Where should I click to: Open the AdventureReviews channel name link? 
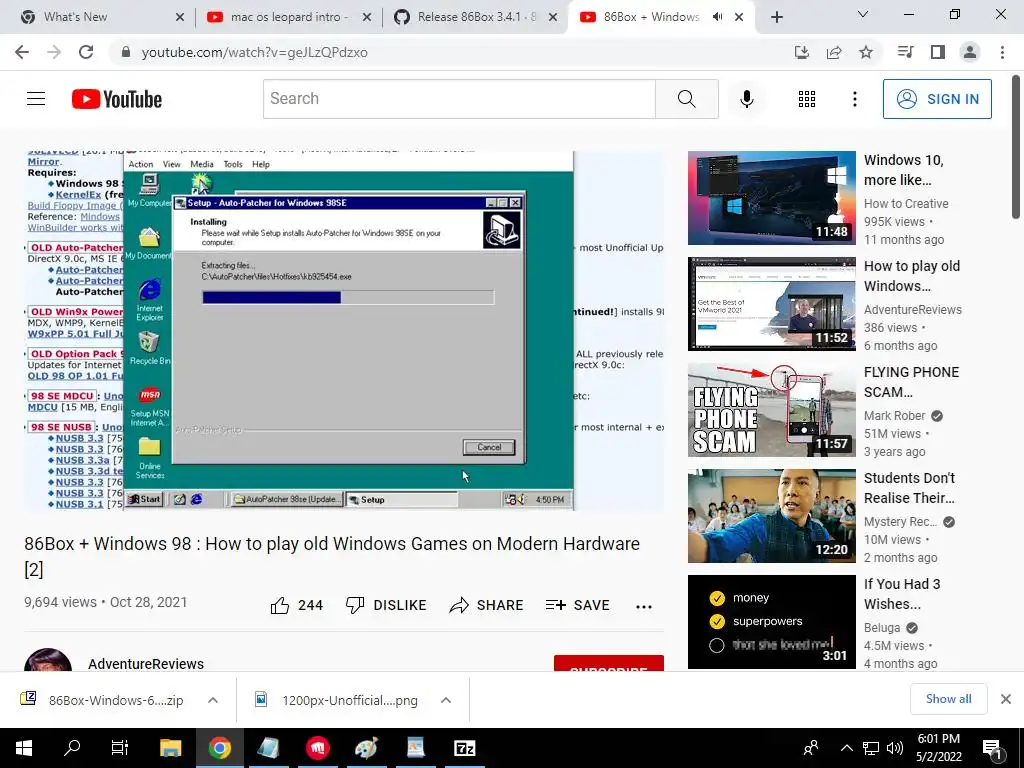[x=146, y=664]
